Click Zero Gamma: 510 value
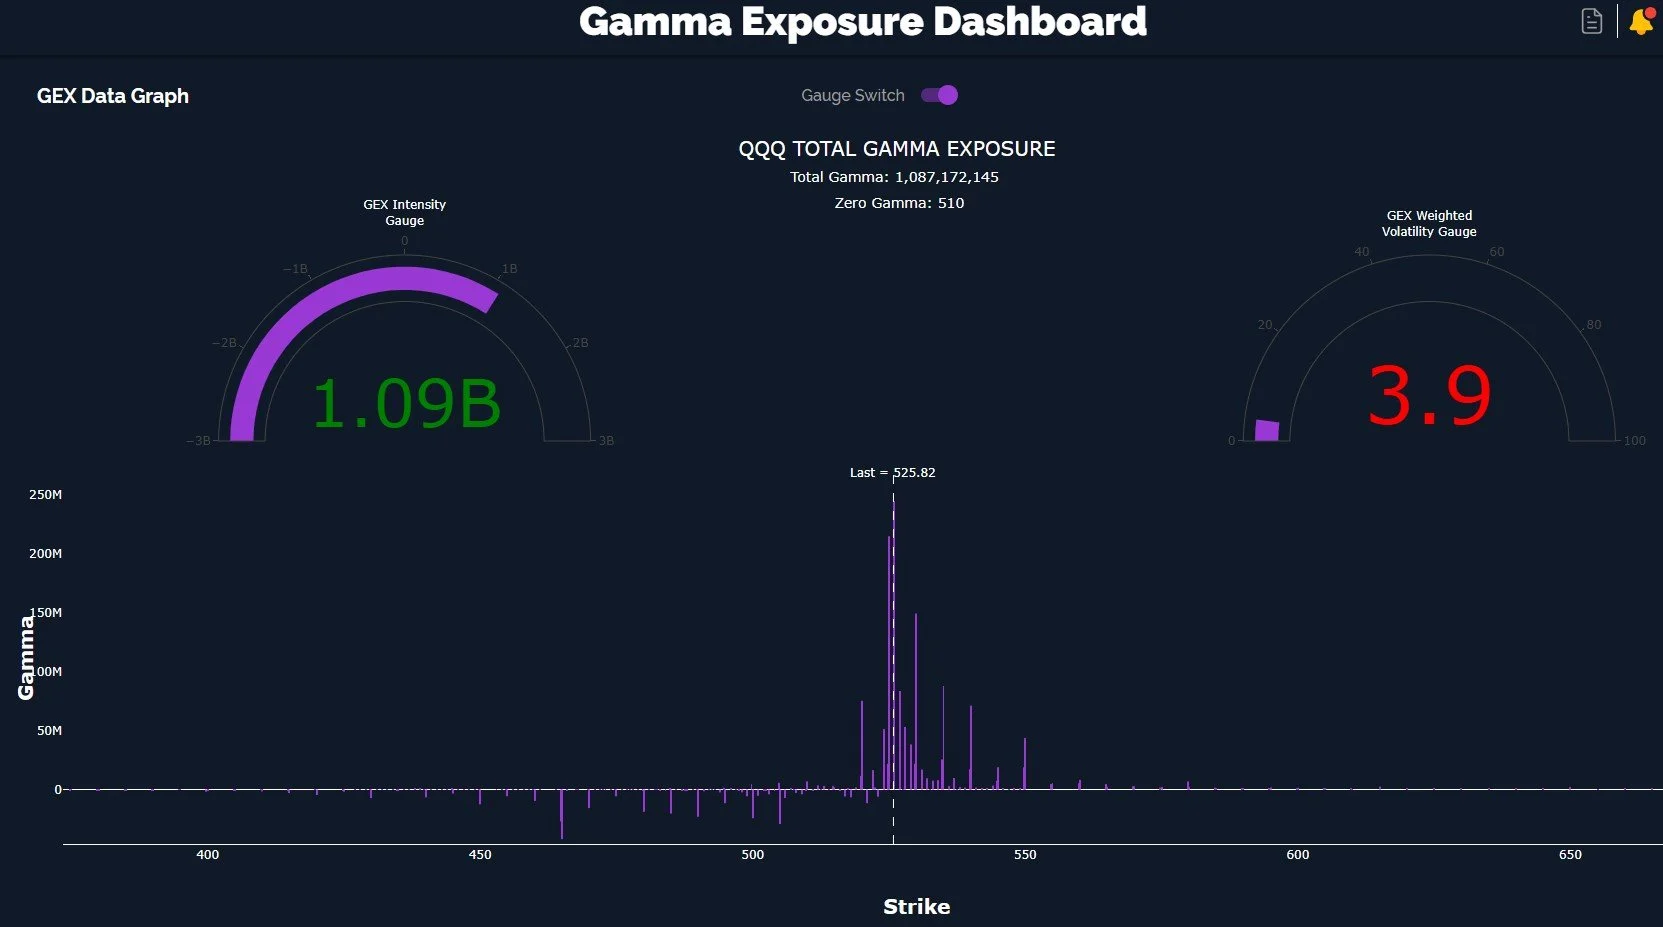 [x=899, y=203]
